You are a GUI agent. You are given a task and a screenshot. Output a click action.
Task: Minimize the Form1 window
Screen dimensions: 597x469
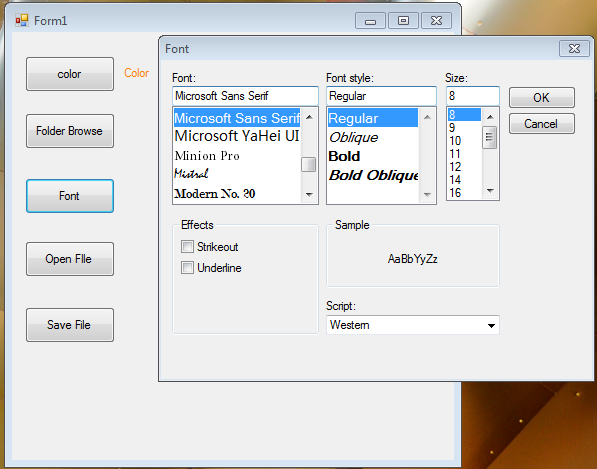(370, 21)
